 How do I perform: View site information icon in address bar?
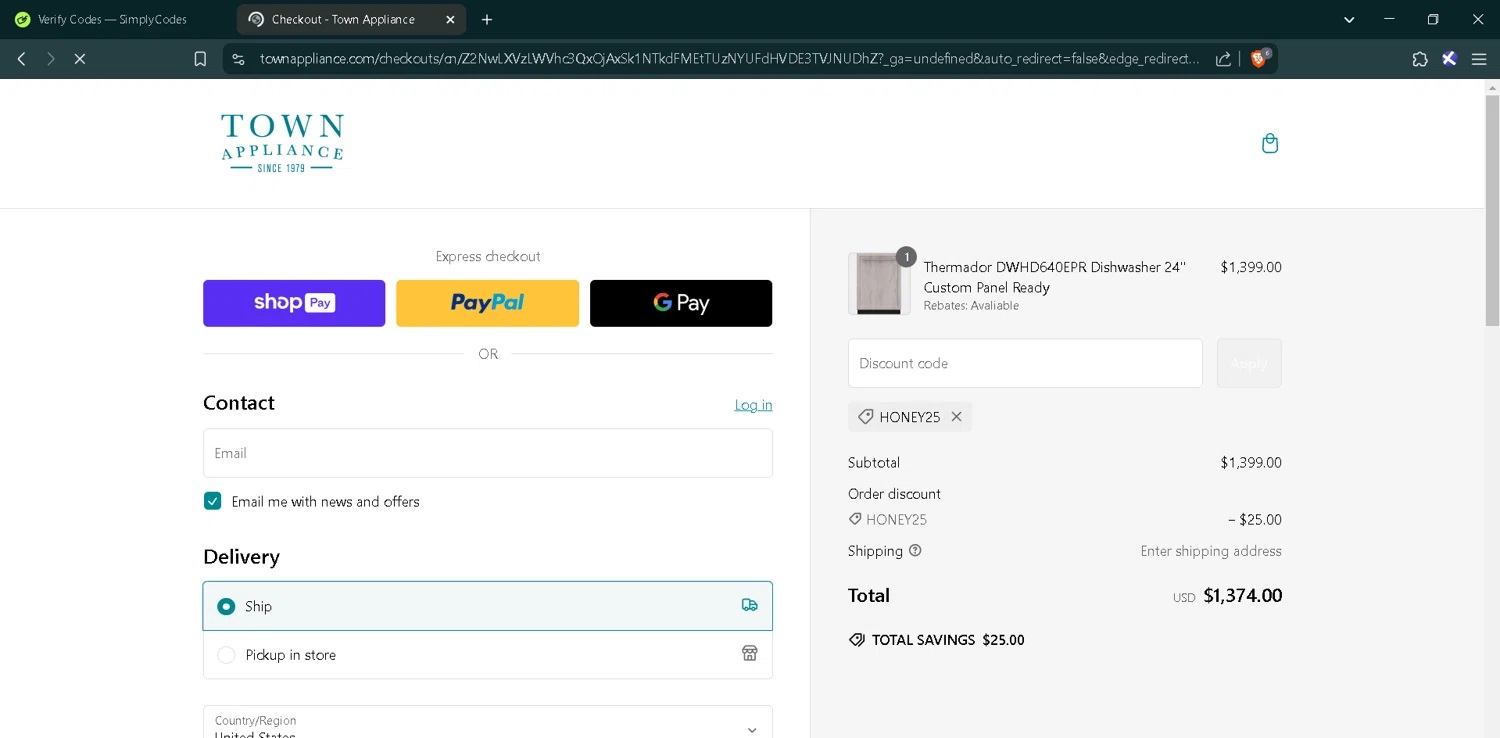pos(238,59)
